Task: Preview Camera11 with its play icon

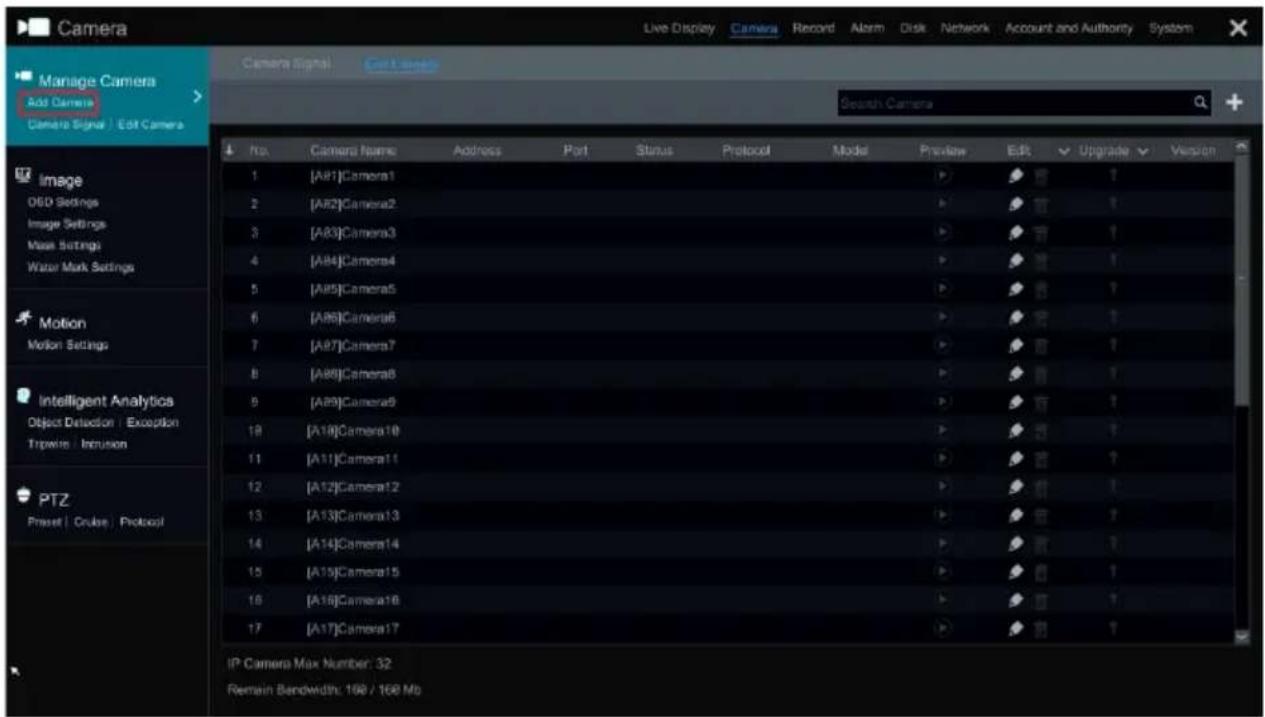Action: (x=943, y=458)
